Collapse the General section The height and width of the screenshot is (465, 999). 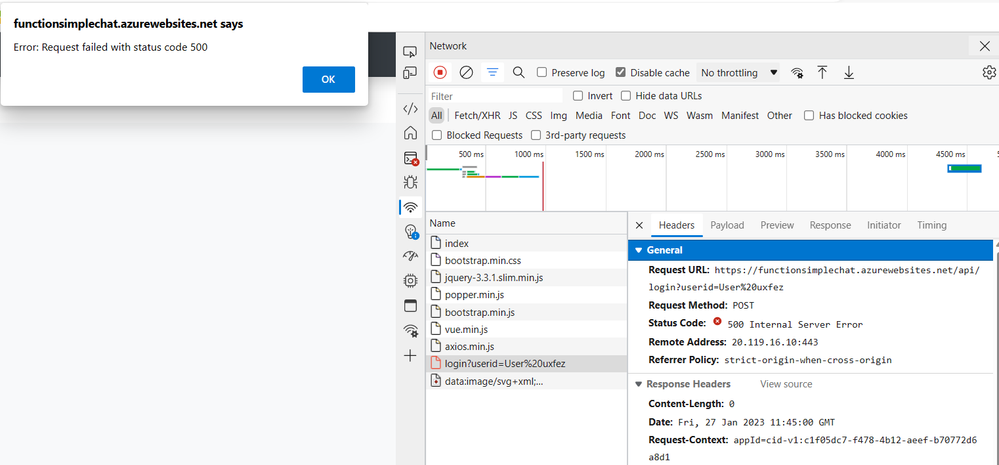pyautogui.click(x=639, y=250)
